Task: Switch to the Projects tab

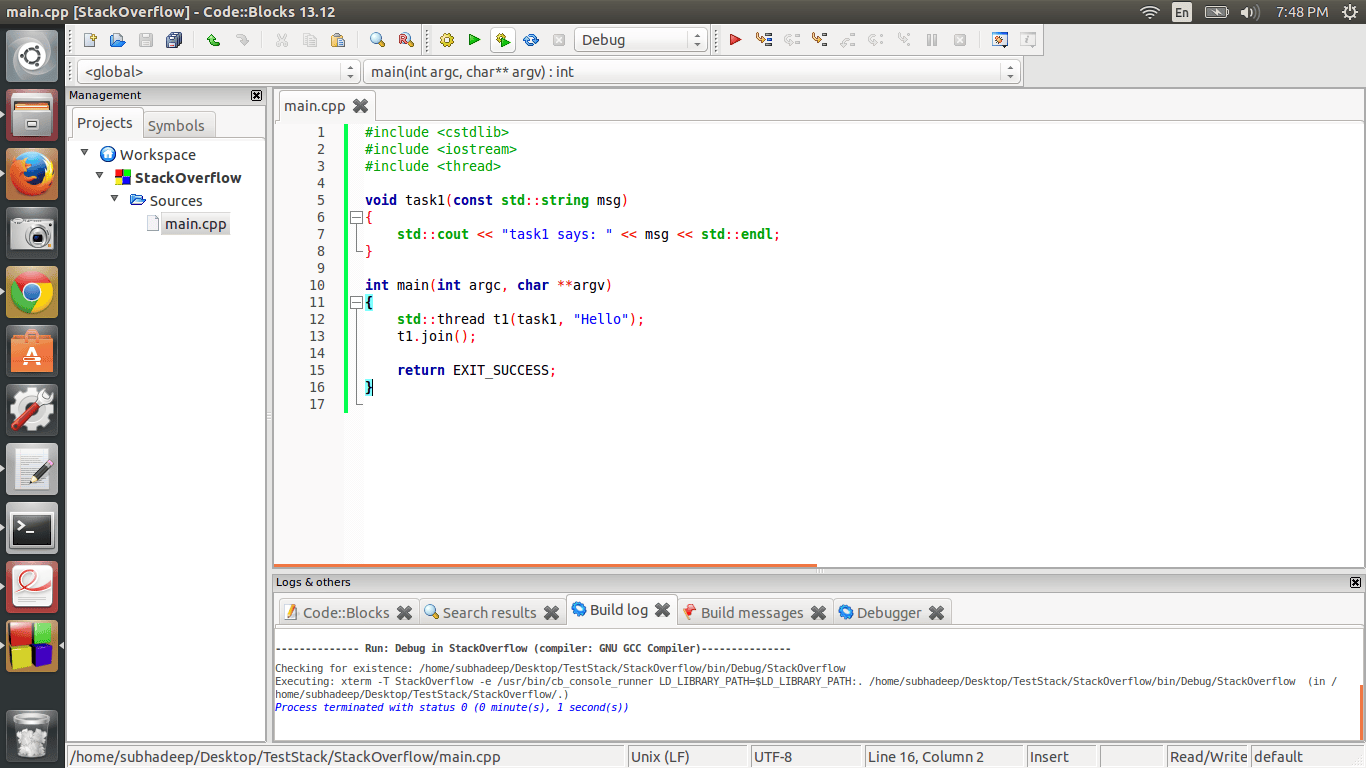Action: 105,123
